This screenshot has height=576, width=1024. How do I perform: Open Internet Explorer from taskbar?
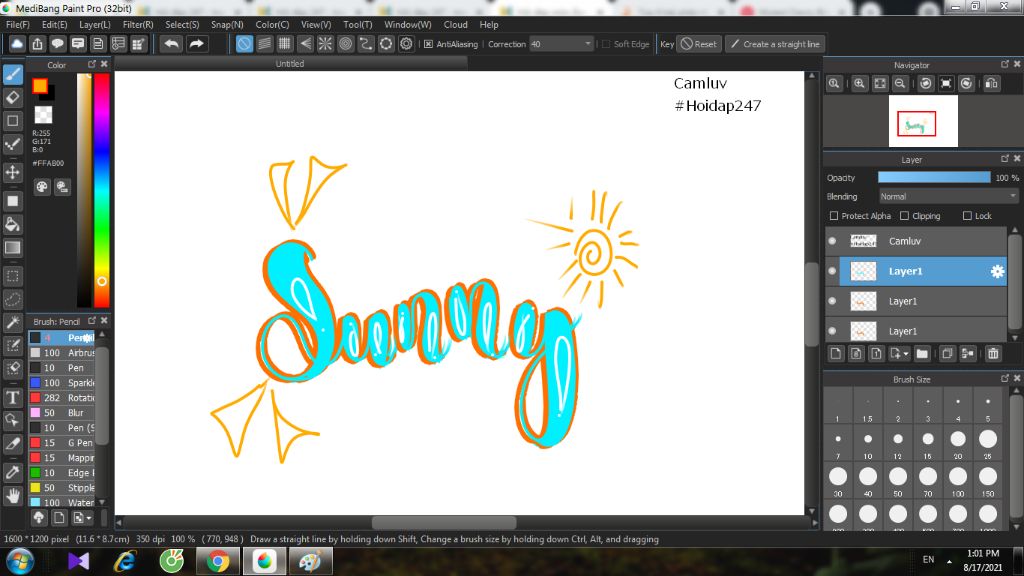[125, 561]
